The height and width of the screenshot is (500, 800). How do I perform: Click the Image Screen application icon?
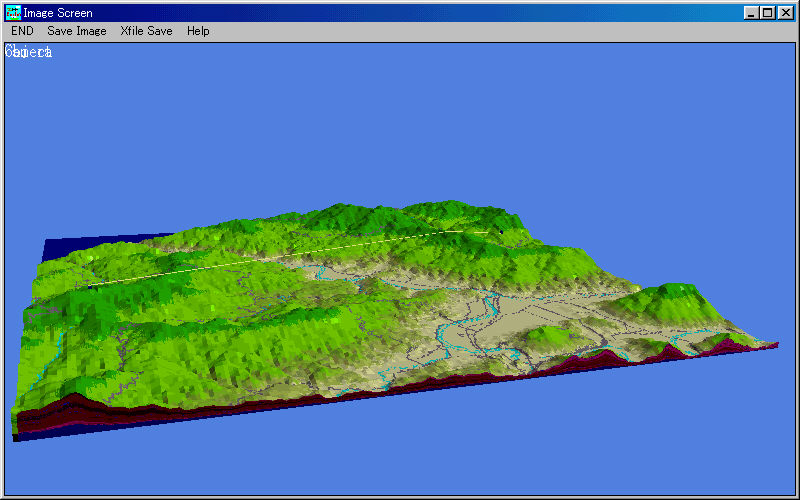(x=13, y=13)
